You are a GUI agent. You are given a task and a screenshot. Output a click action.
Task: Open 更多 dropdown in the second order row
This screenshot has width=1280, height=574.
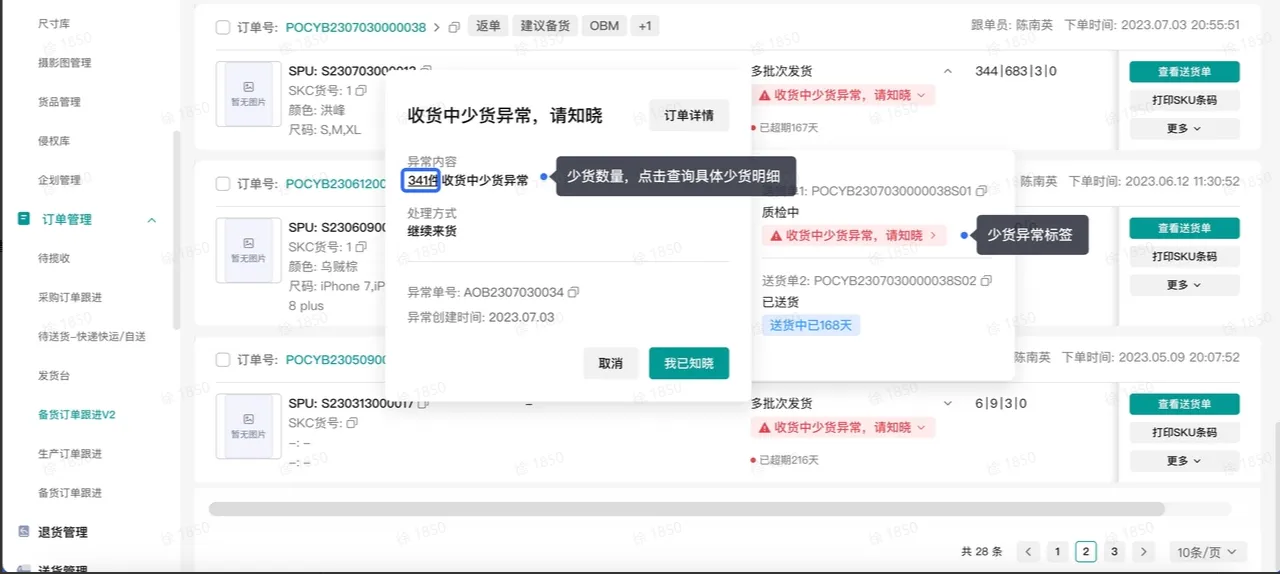(x=1184, y=285)
